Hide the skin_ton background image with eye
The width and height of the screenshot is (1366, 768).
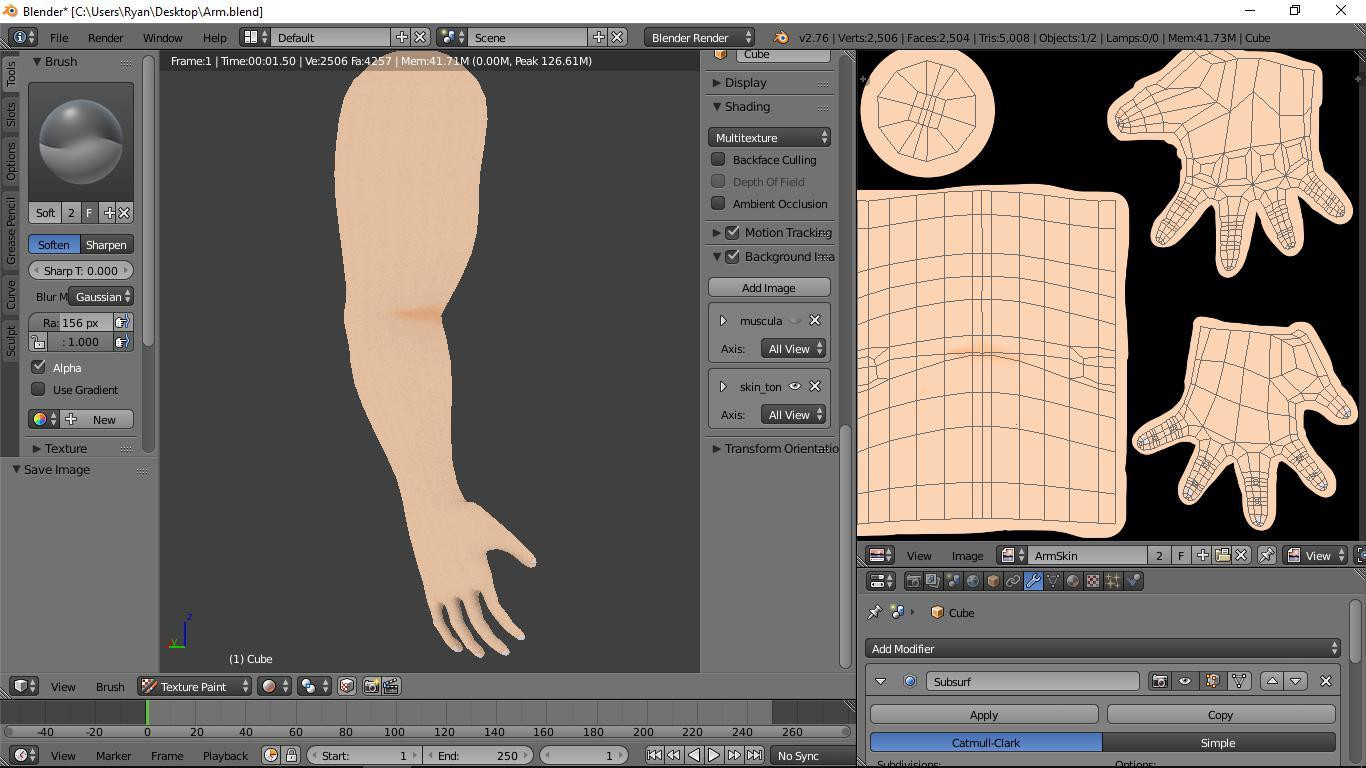(795, 387)
